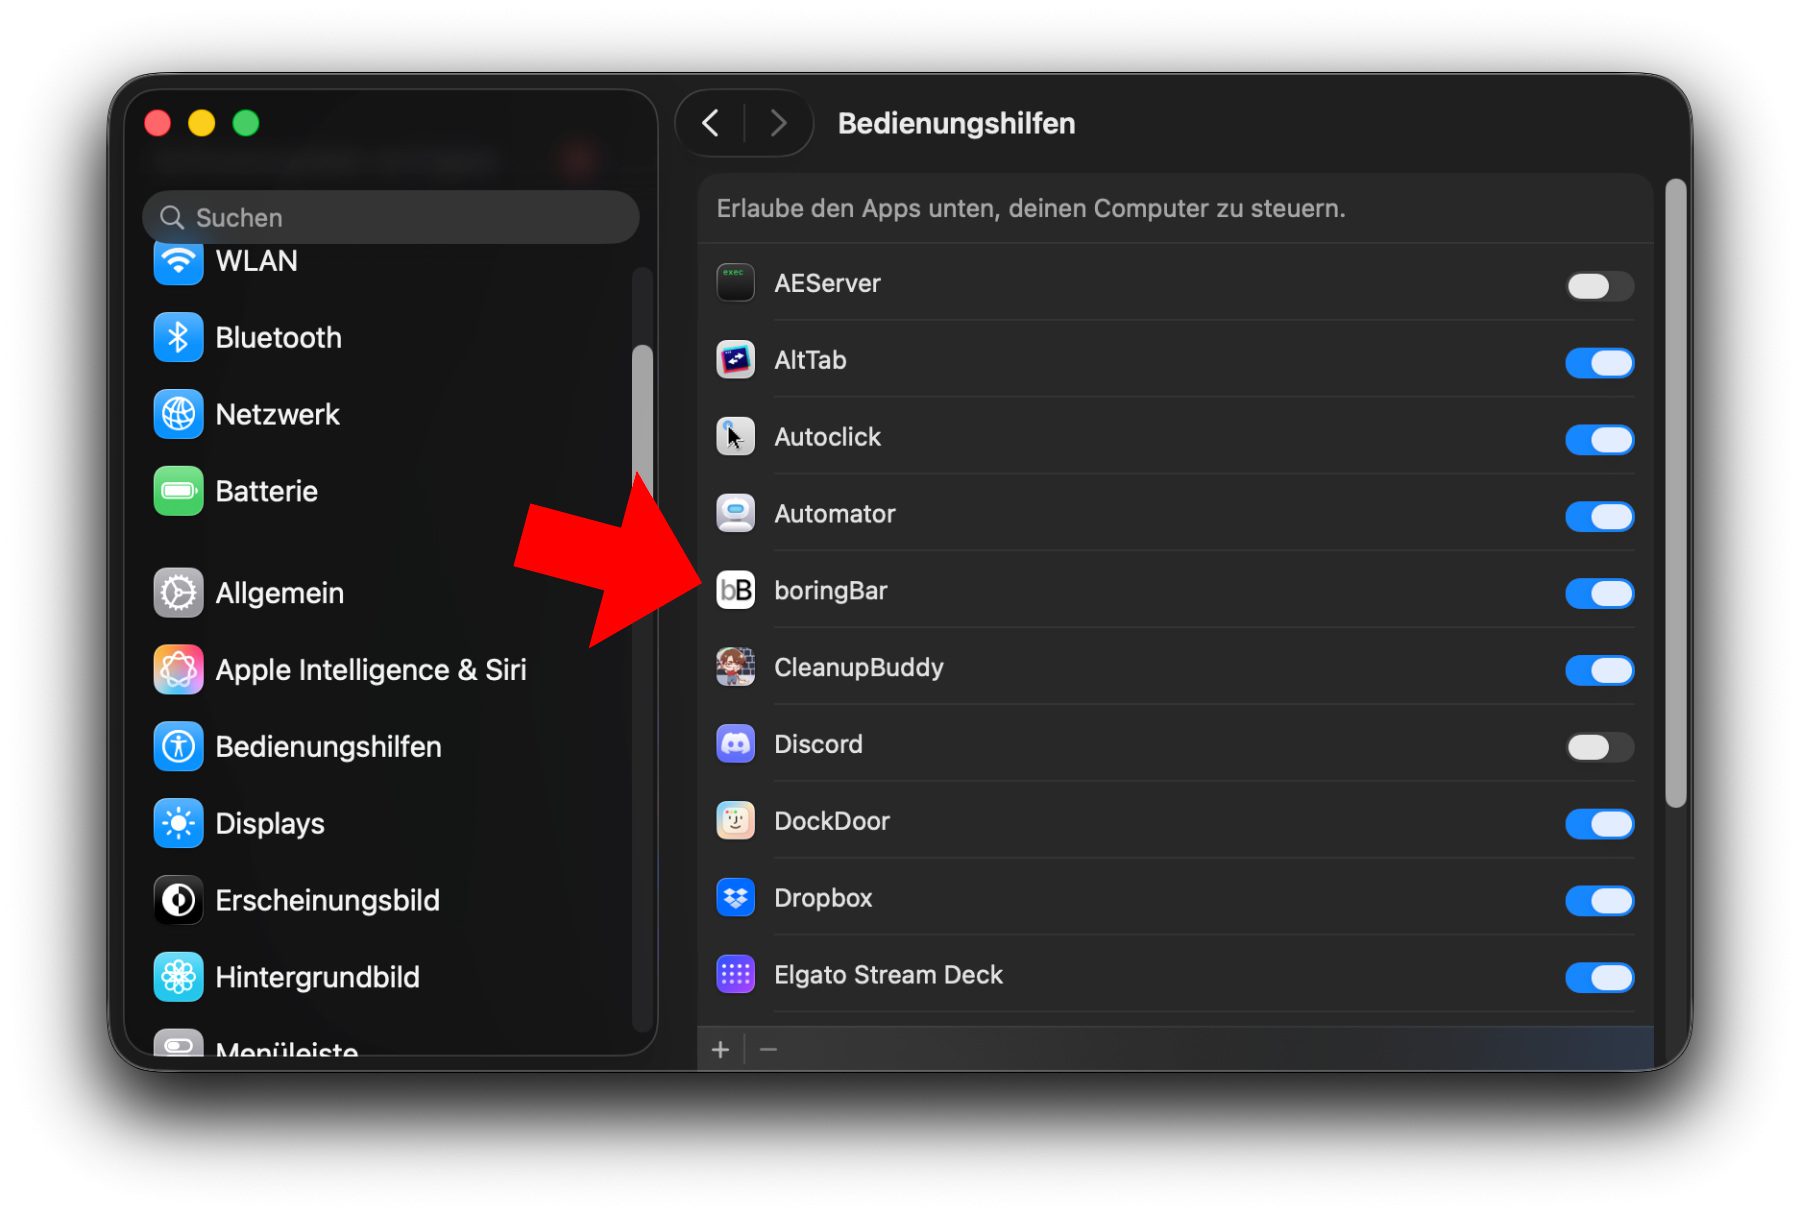Disable boringBar accessibility access toggle
1800x1214 pixels.
point(1600,594)
